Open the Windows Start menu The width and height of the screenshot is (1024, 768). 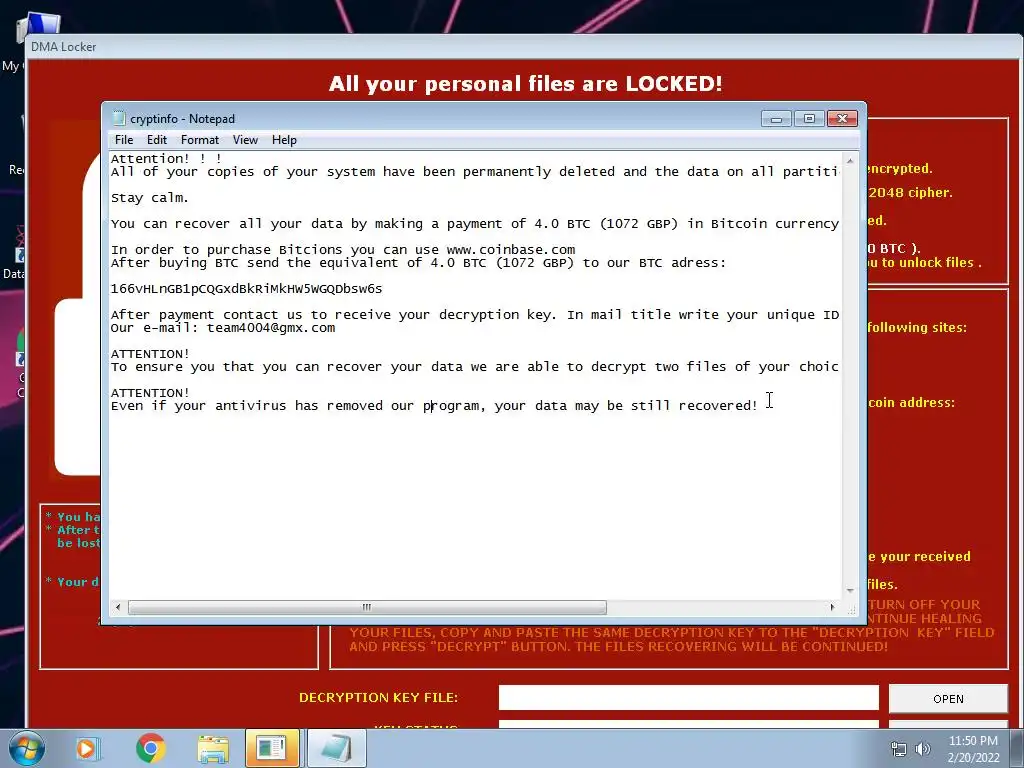coord(25,748)
